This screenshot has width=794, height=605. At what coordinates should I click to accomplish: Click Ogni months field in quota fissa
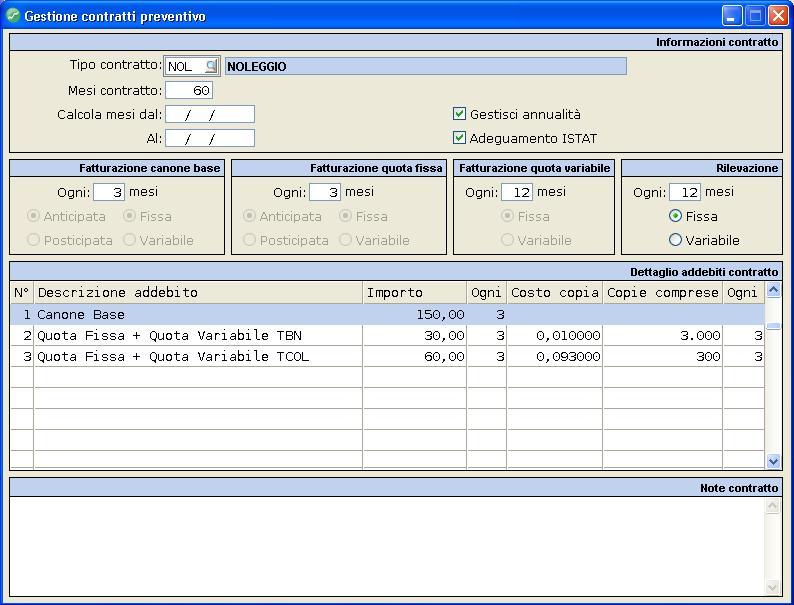[x=325, y=192]
